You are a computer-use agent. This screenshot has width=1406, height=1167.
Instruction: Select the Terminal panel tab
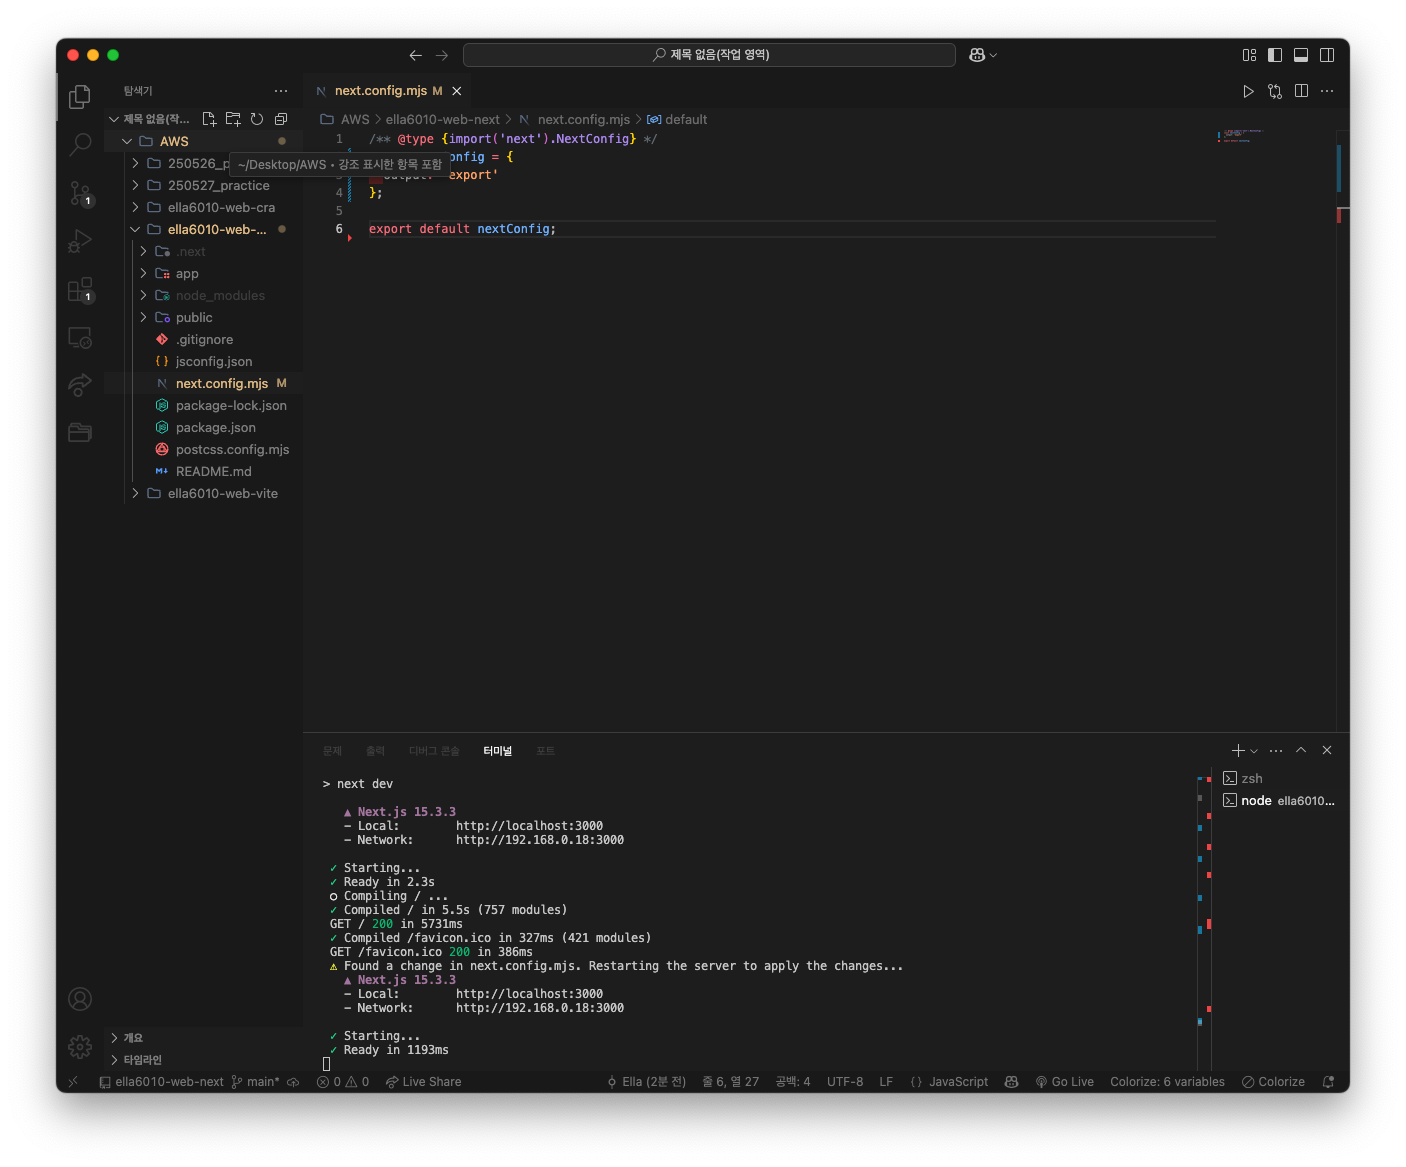click(497, 751)
